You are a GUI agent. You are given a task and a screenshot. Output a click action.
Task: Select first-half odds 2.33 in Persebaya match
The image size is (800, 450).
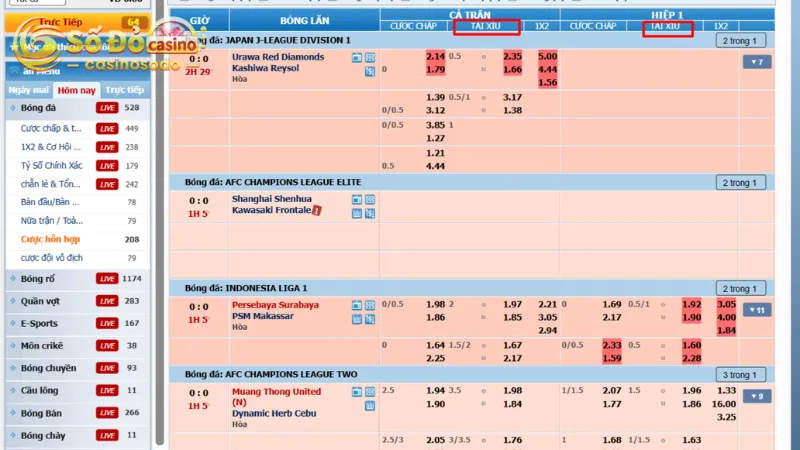click(612, 345)
